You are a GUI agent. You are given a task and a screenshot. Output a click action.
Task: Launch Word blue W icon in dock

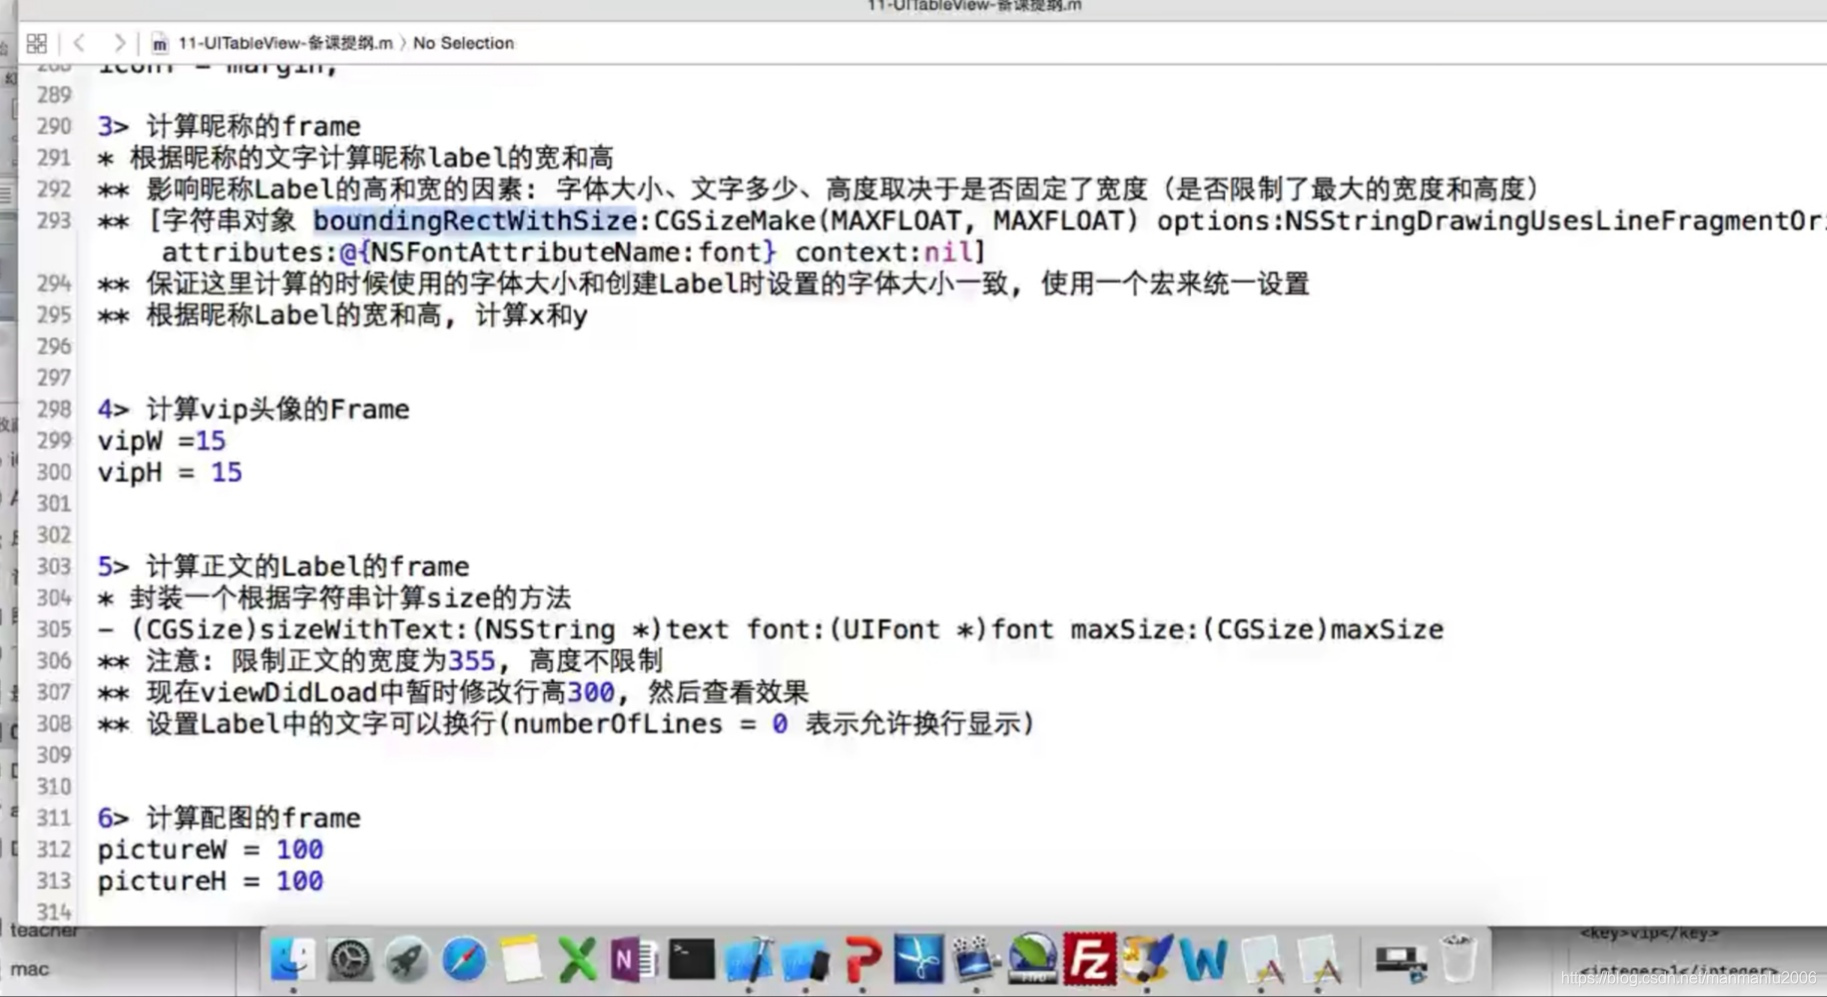(x=1203, y=960)
